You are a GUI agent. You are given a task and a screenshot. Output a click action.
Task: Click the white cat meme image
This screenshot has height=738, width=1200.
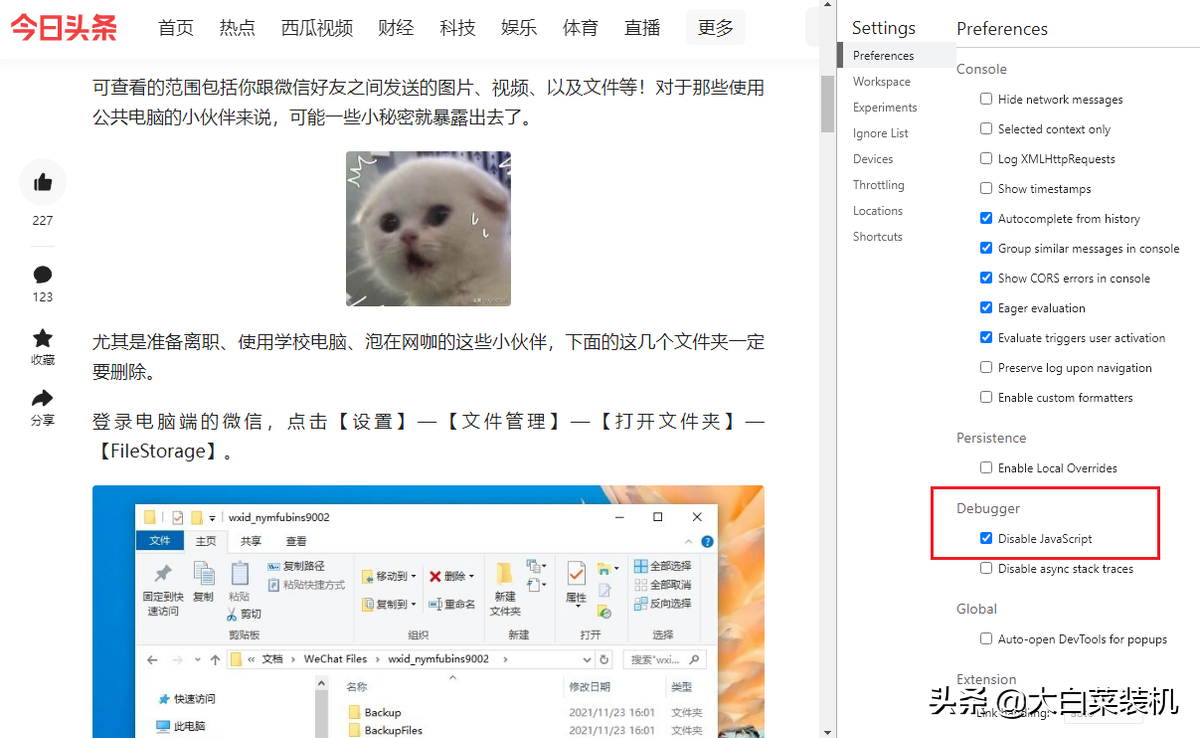[428, 229]
